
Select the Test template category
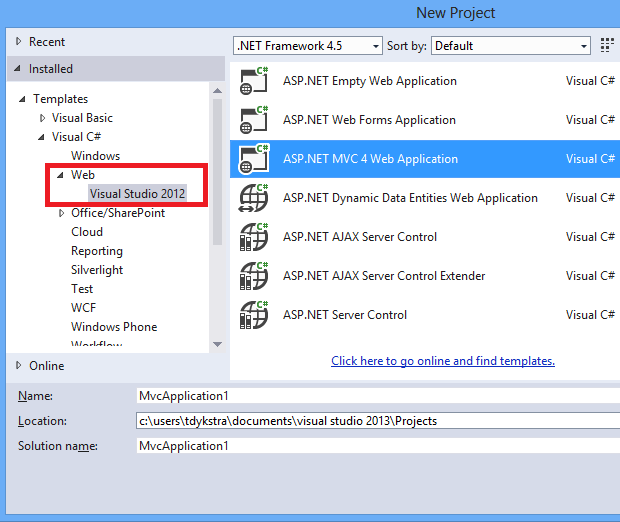(x=82, y=289)
